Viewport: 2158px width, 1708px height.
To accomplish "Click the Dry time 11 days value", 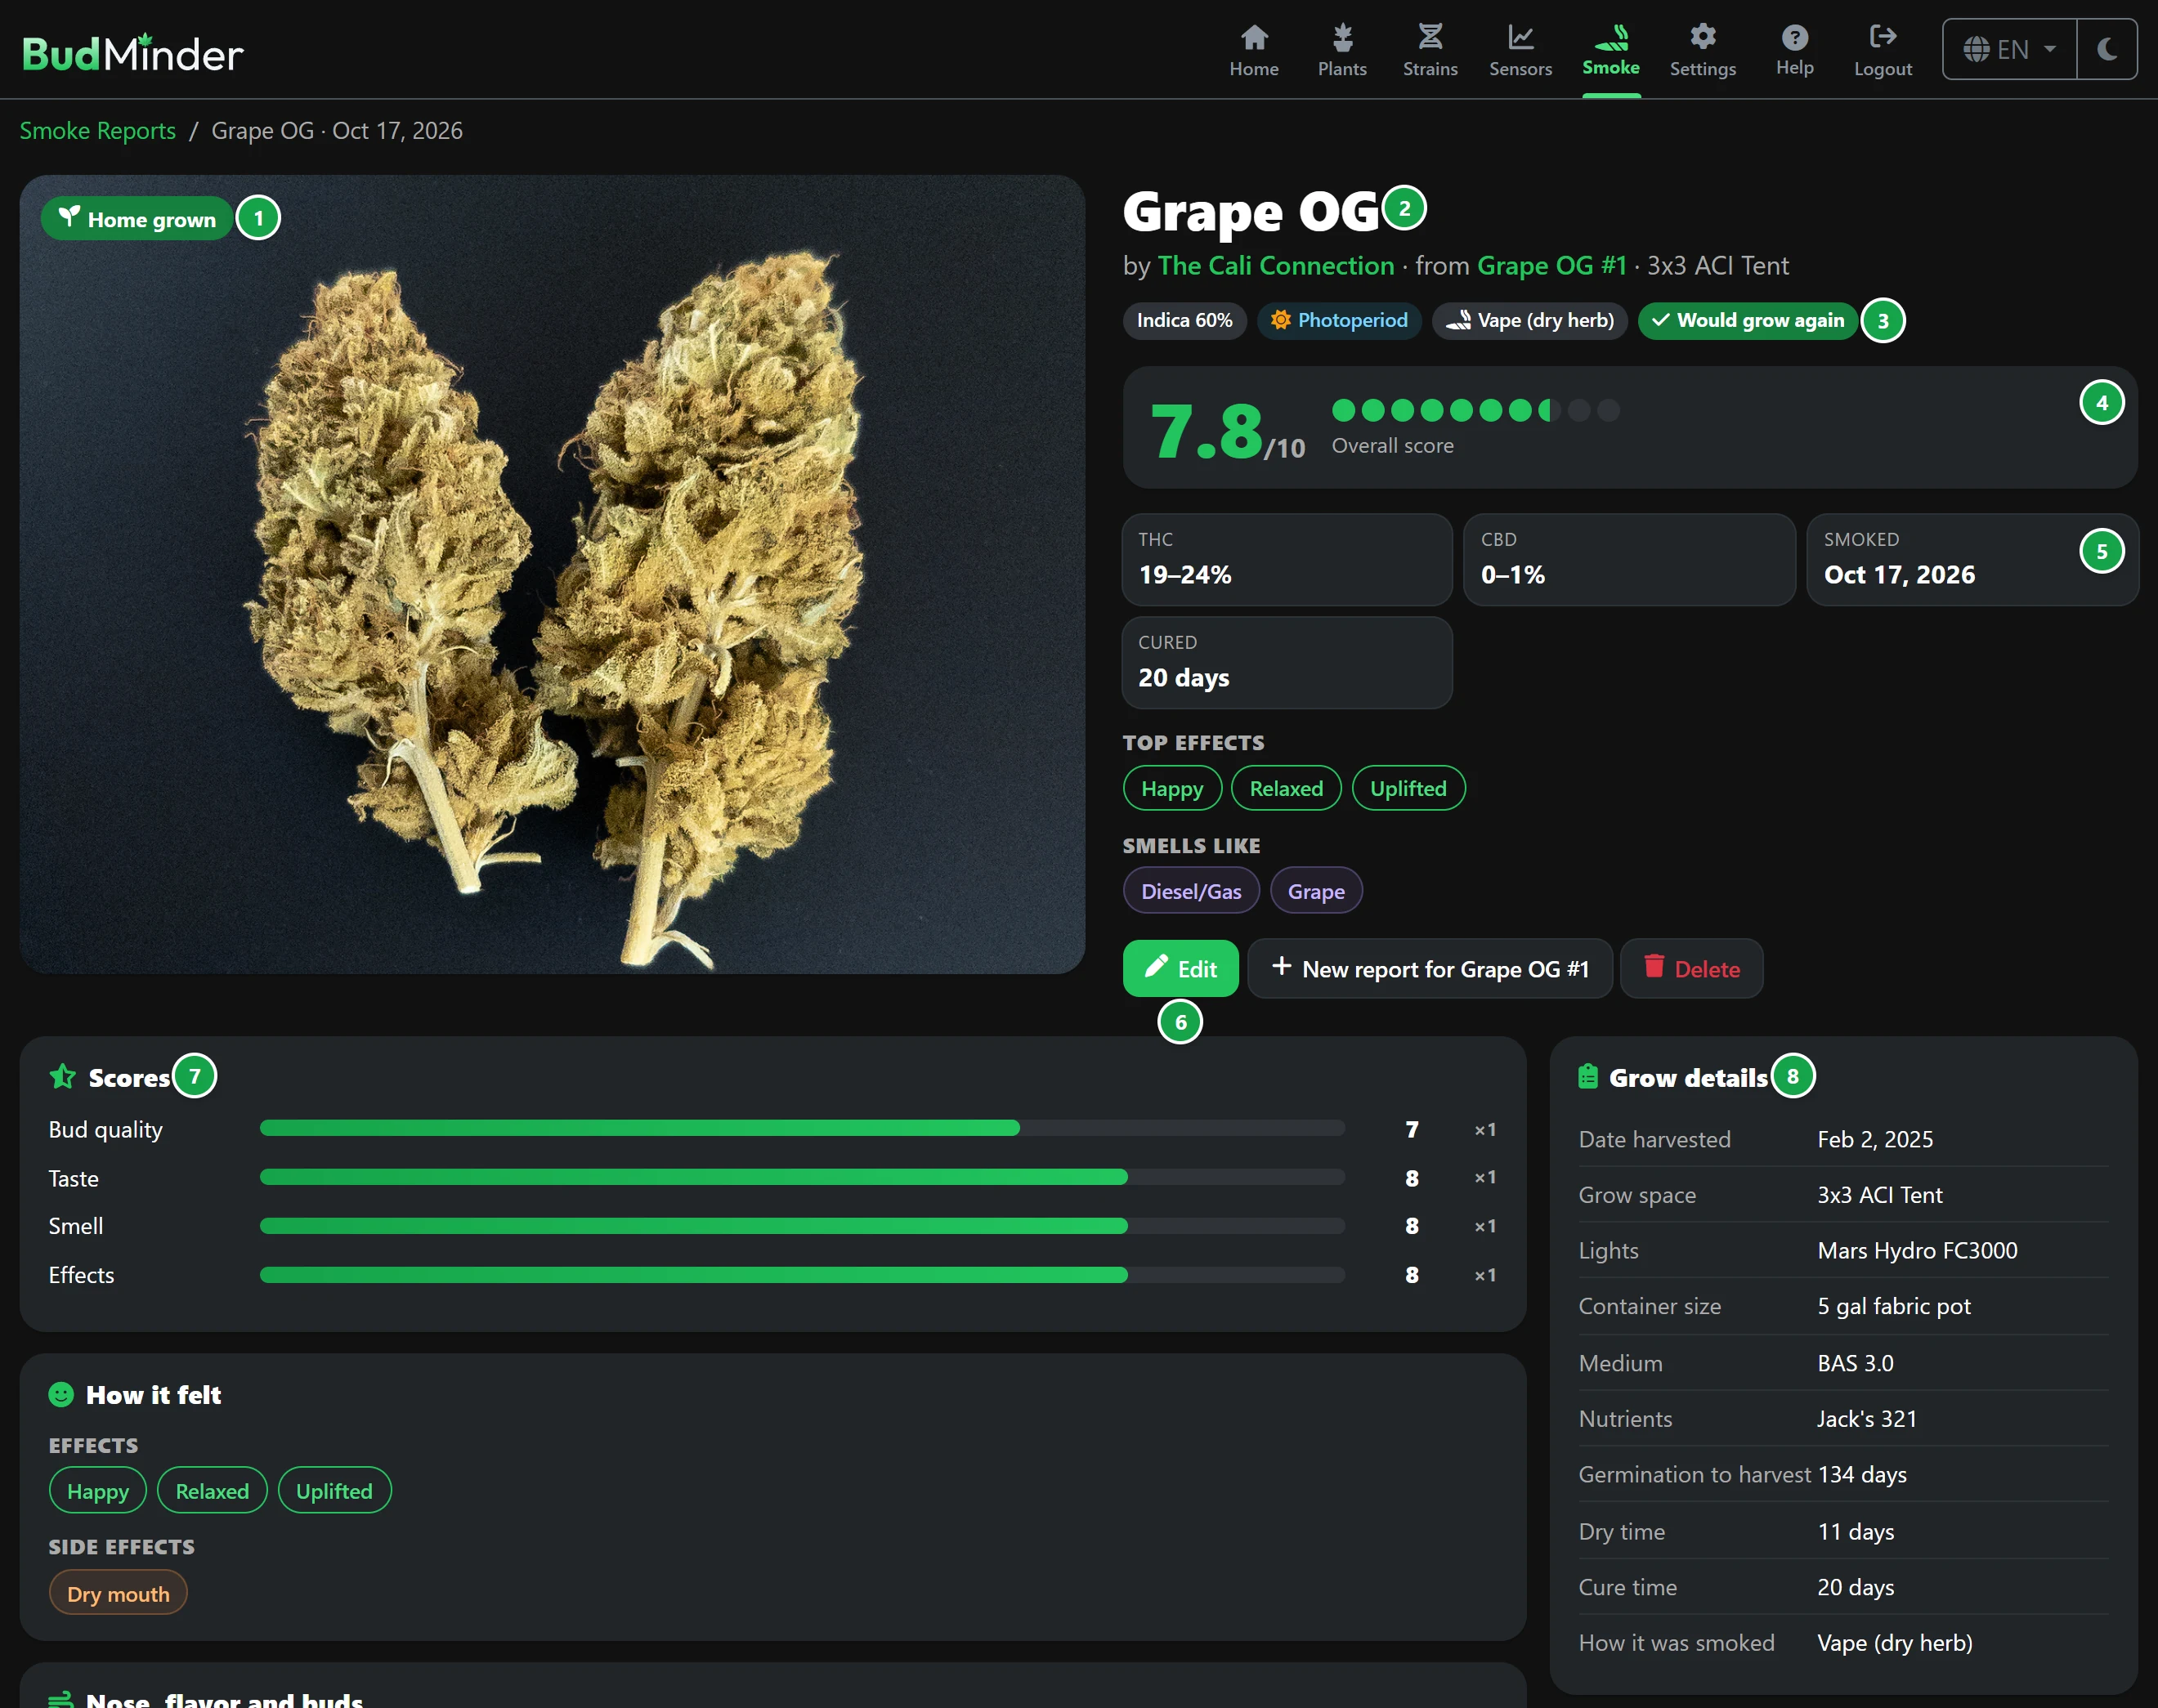I will pyautogui.click(x=1856, y=1532).
